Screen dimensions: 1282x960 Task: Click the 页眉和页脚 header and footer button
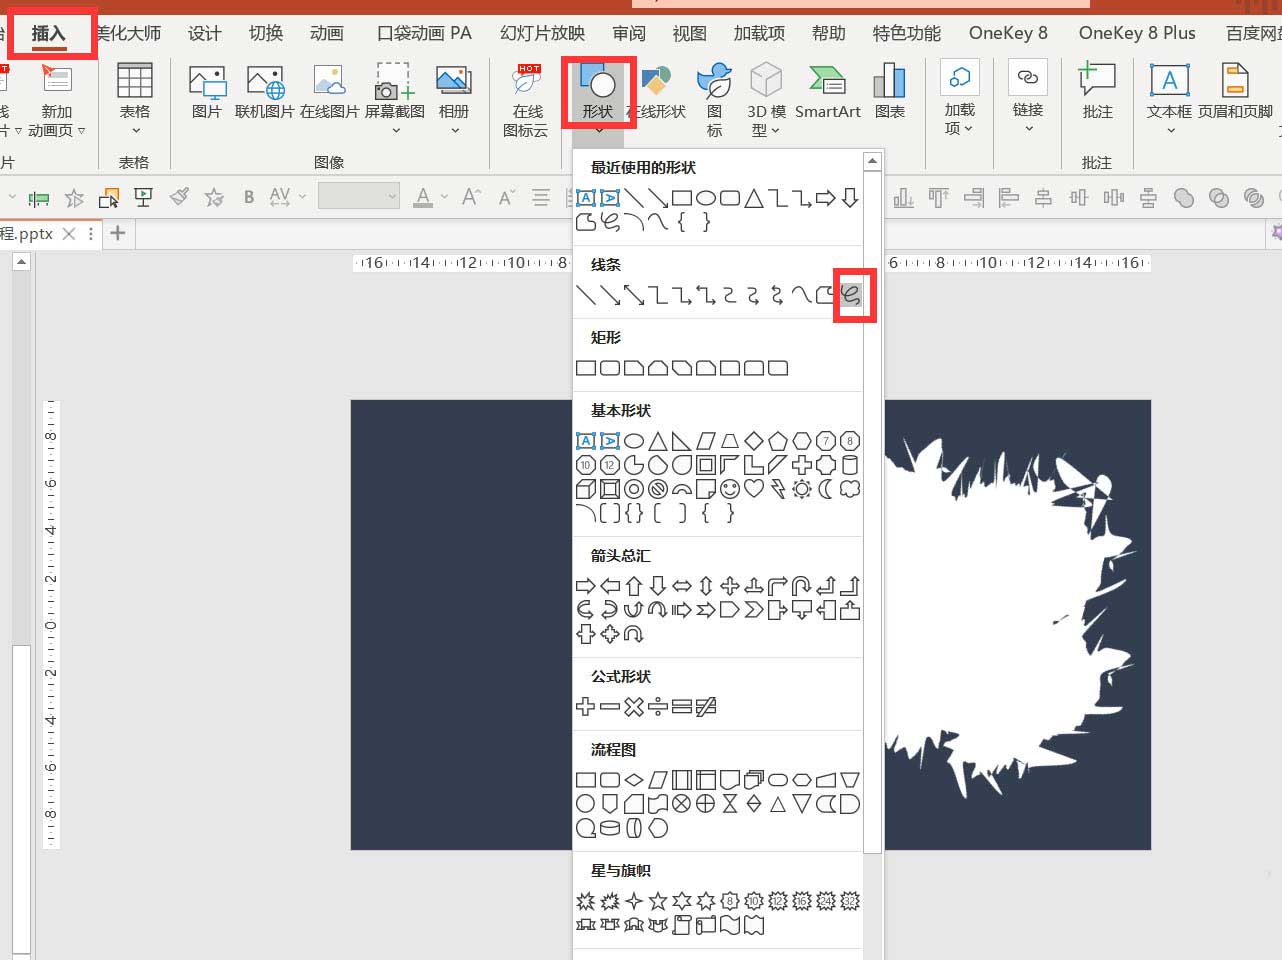coord(1235,91)
